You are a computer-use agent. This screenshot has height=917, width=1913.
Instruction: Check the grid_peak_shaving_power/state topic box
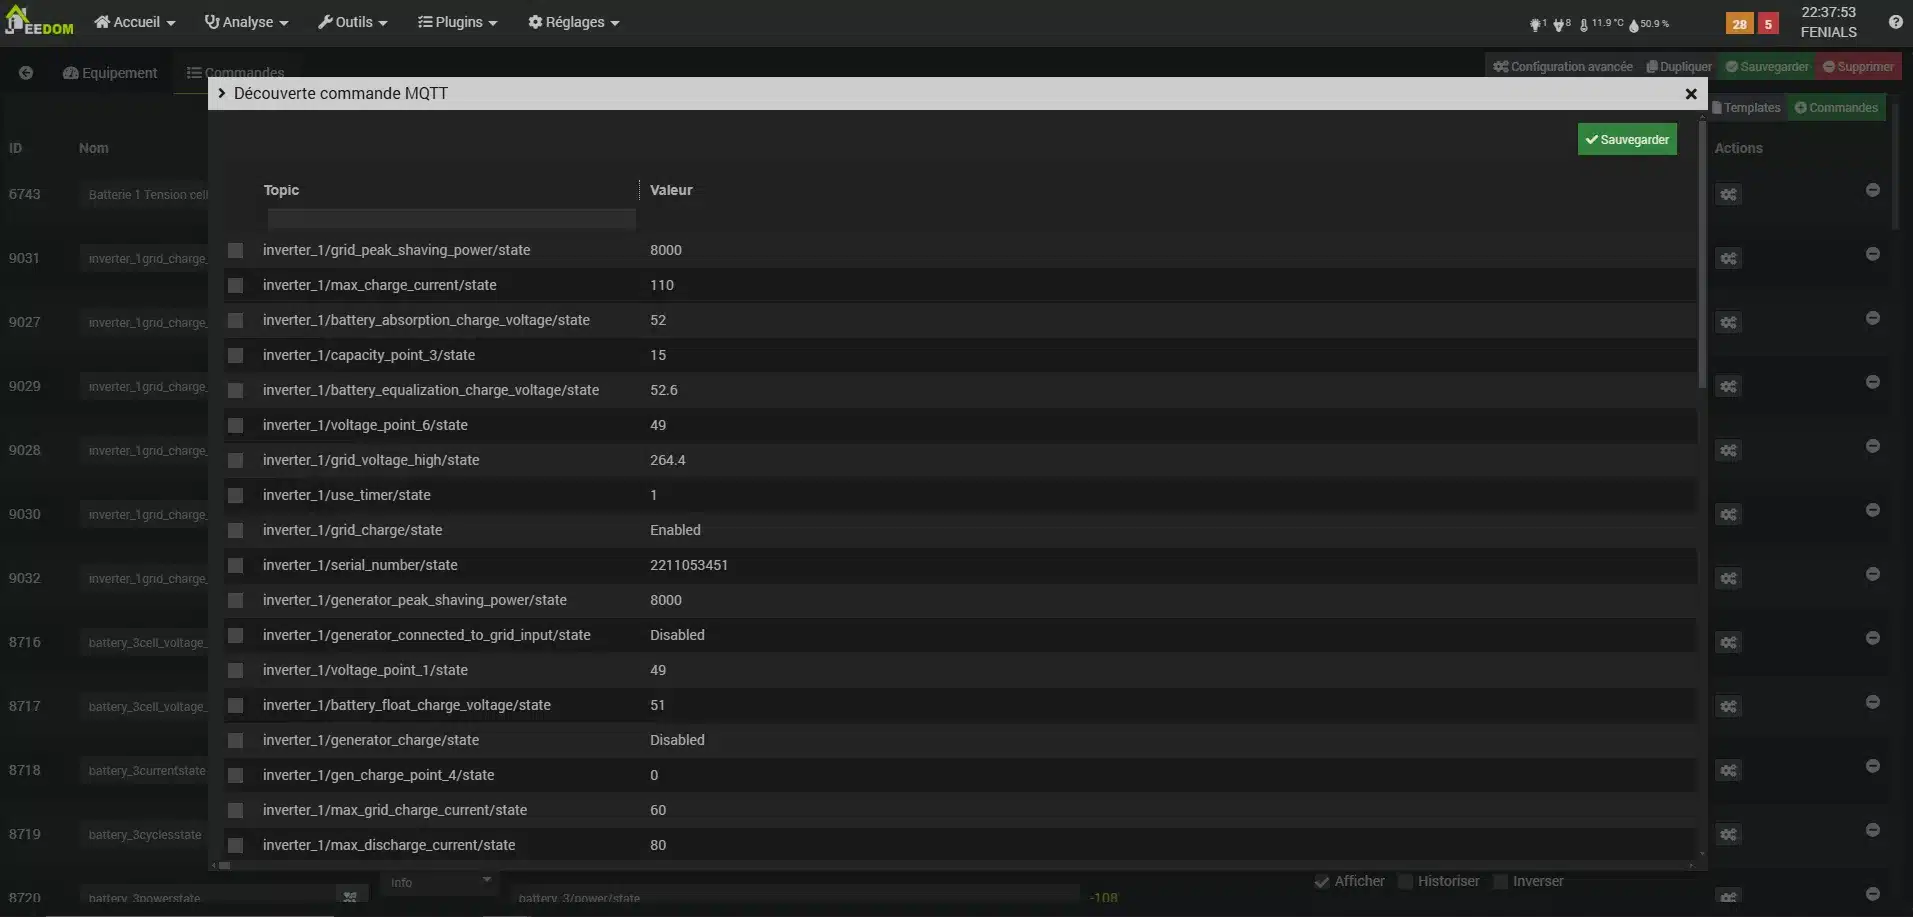pos(235,250)
